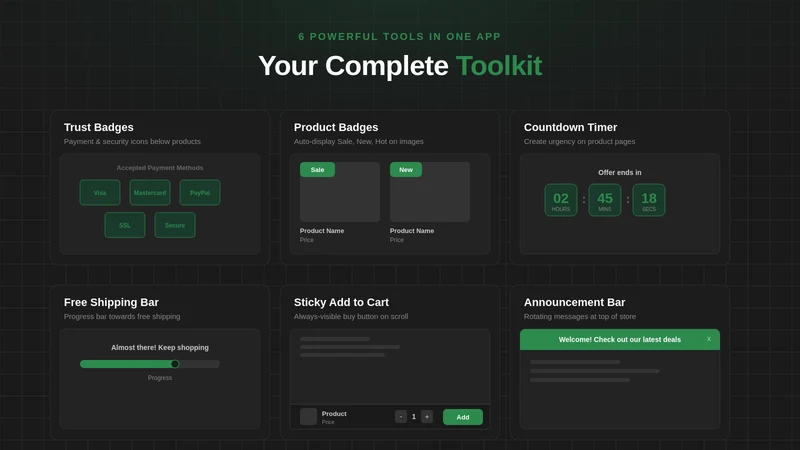Click the 'Progress' label under the bar
The width and height of the screenshot is (800, 450).
160,378
